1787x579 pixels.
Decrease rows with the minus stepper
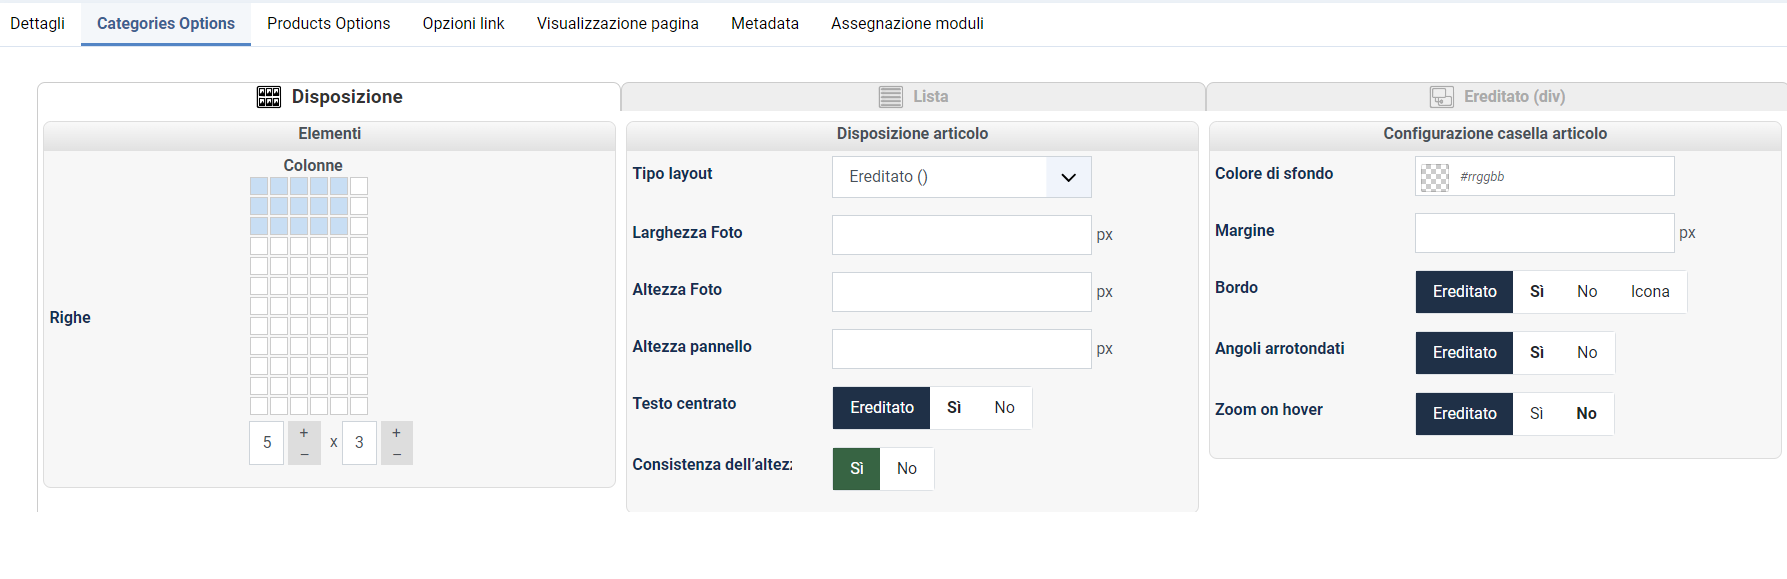(x=396, y=454)
